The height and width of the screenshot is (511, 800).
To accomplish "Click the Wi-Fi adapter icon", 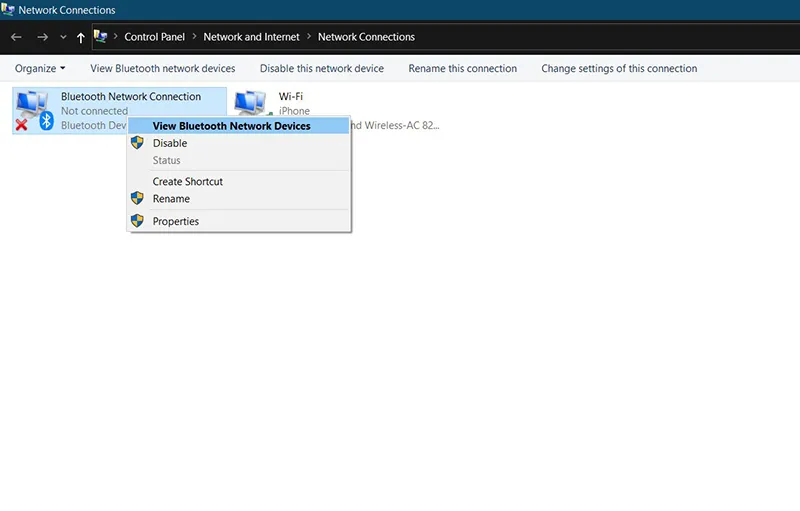I will [251, 106].
